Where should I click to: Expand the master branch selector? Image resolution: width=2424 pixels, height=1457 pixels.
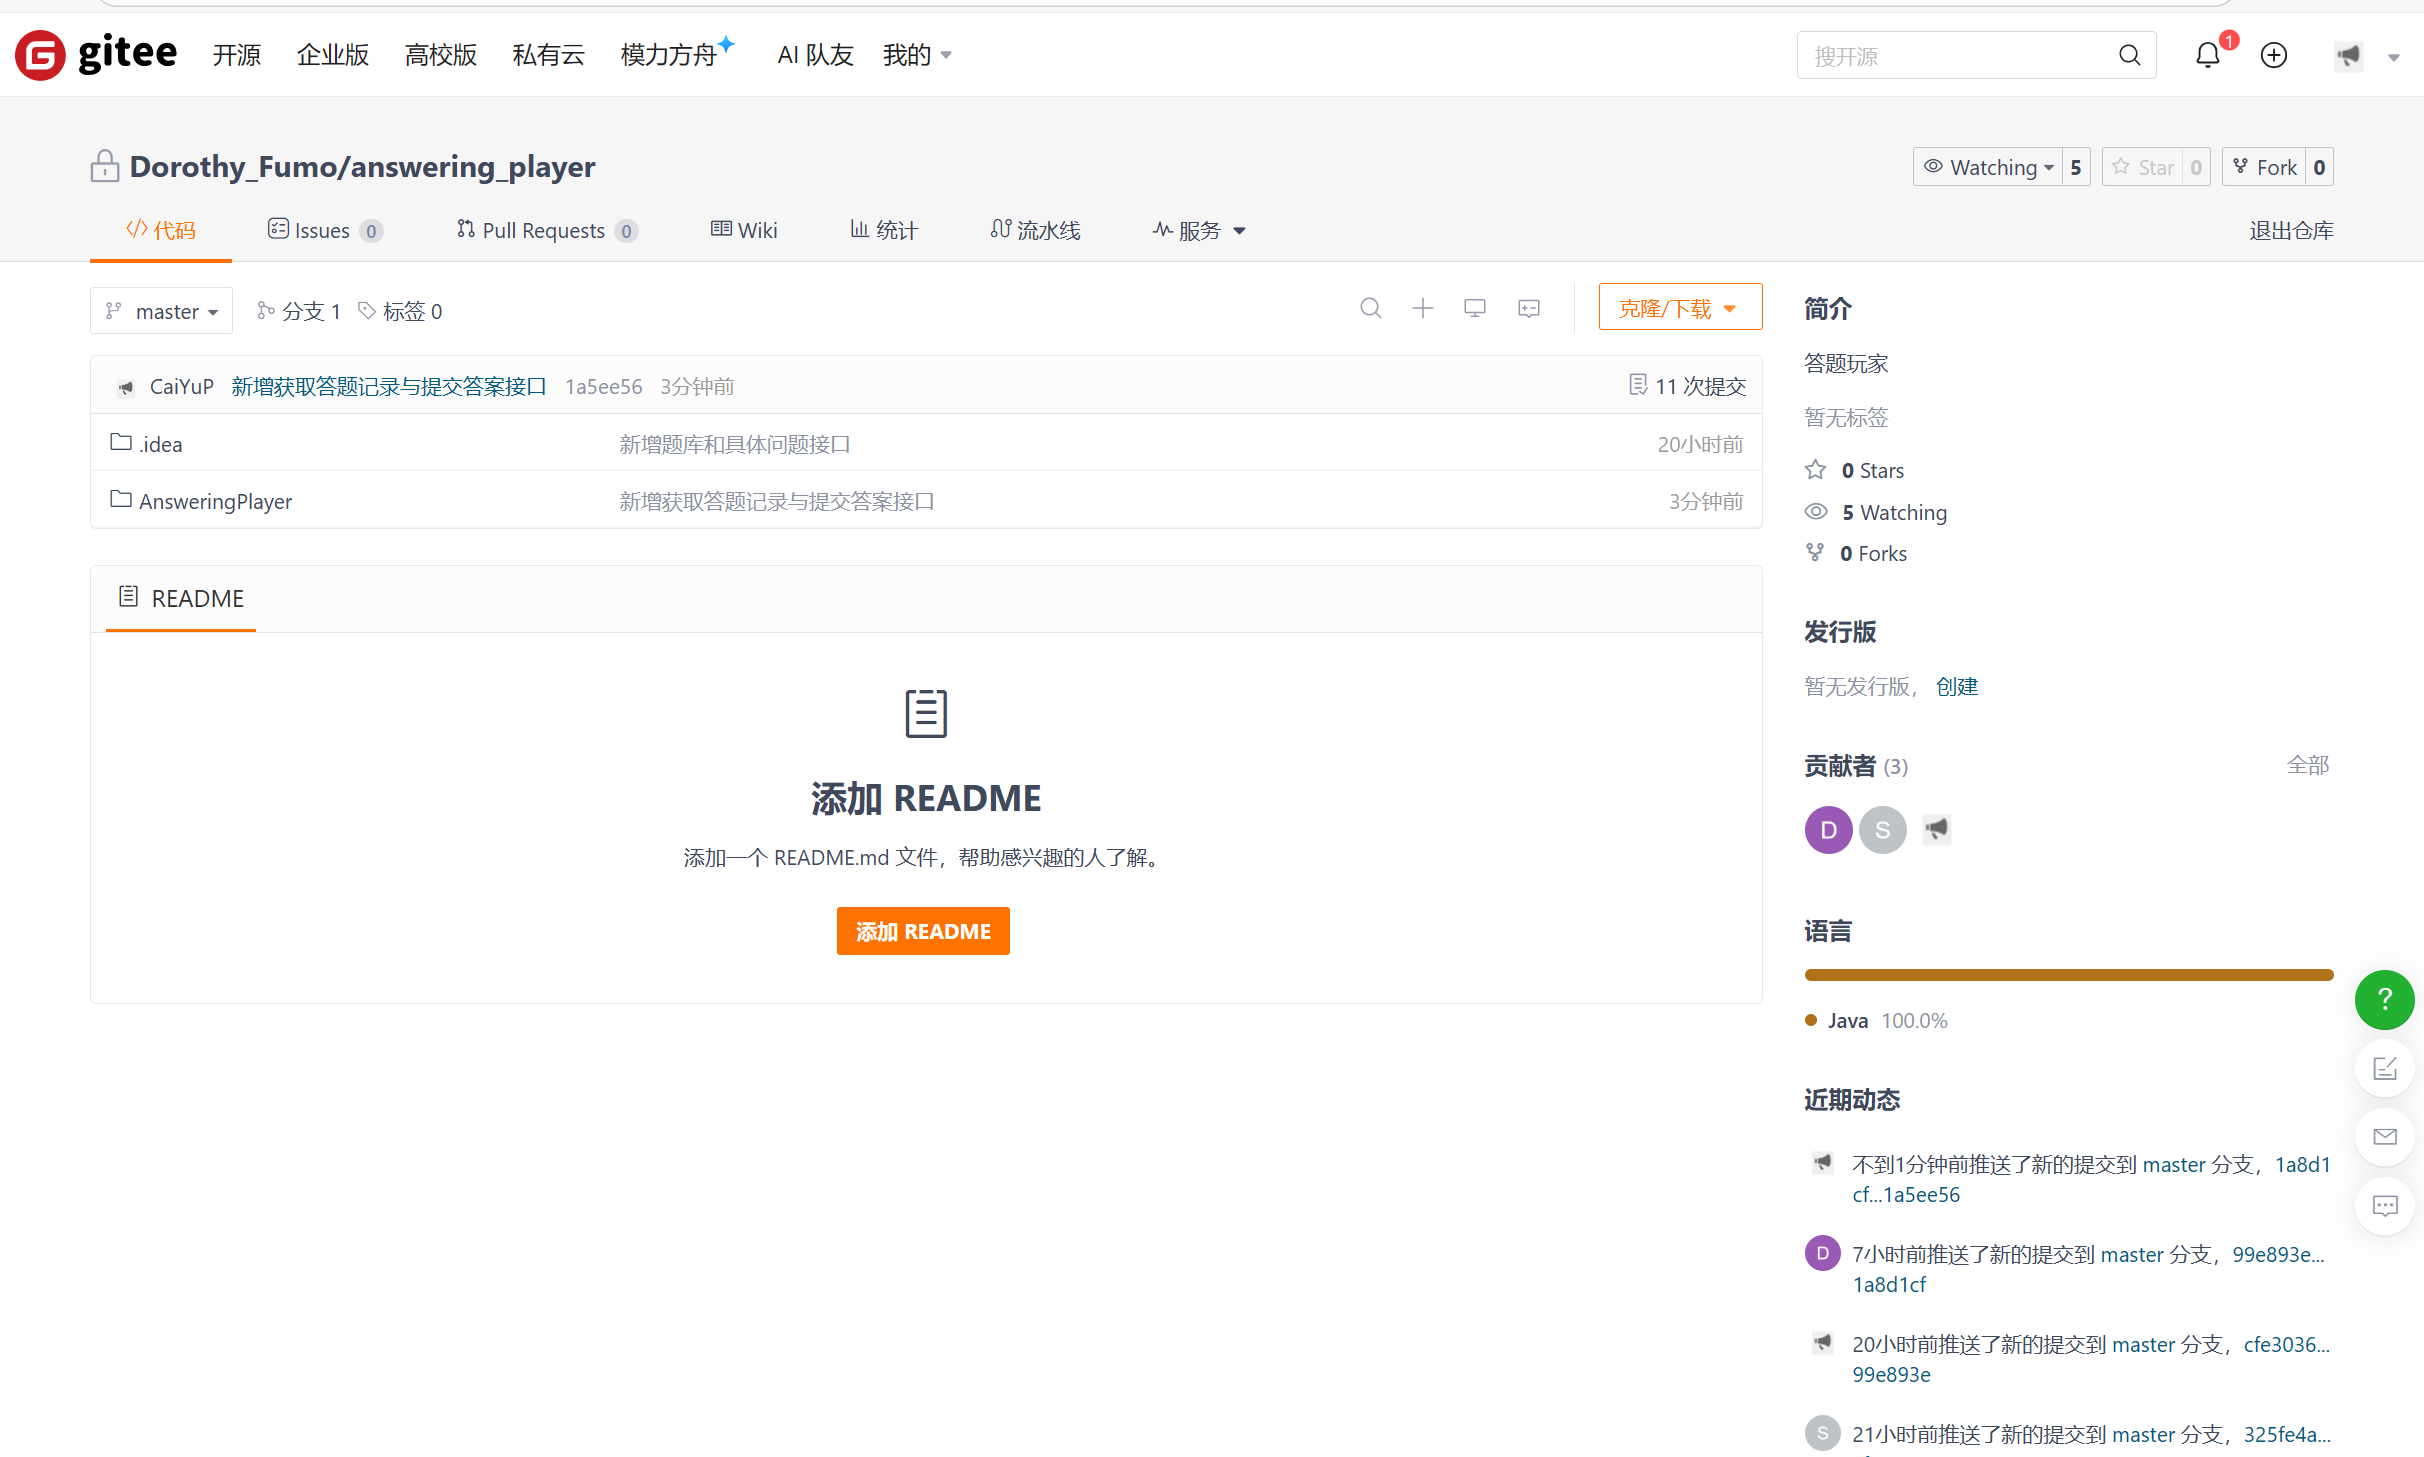click(162, 311)
